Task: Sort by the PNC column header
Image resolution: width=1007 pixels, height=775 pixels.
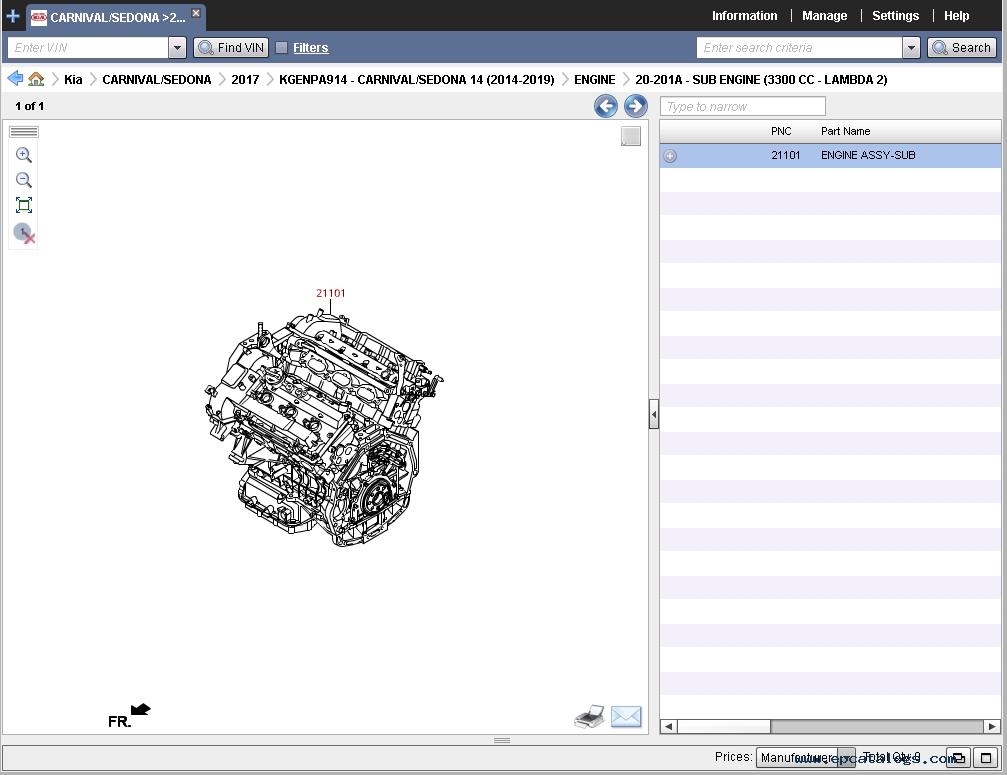Action: tap(781, 131)
